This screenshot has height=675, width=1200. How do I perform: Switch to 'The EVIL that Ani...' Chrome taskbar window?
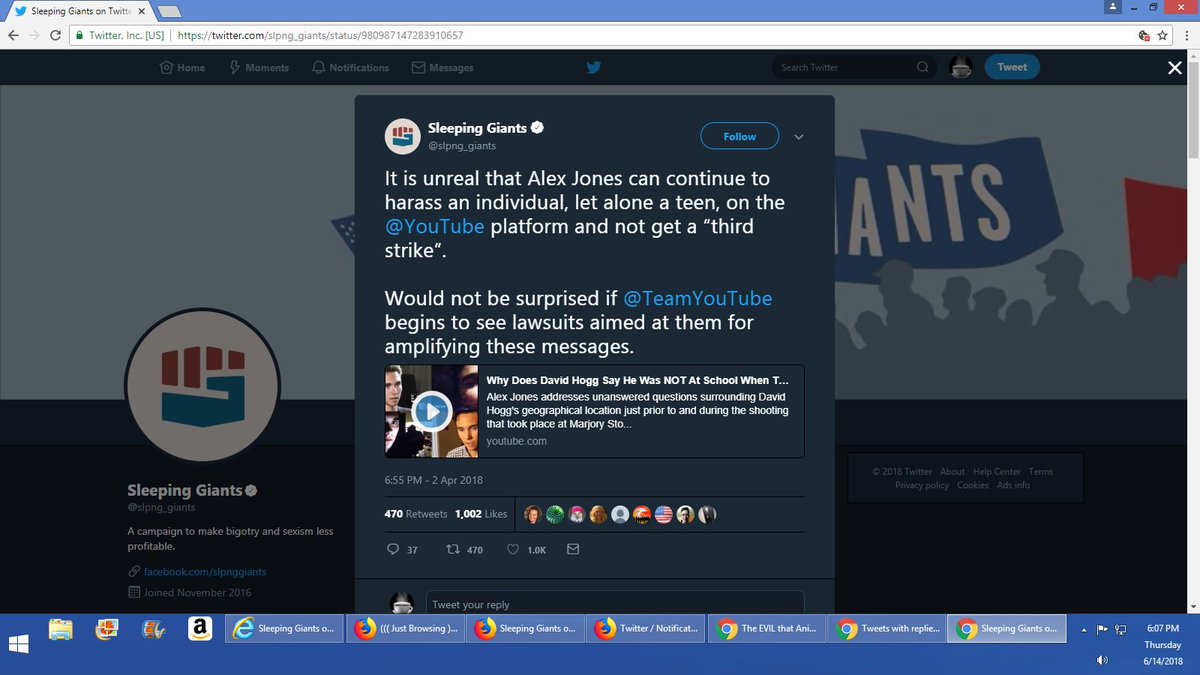pyautogui.click(x=769, y=629)
